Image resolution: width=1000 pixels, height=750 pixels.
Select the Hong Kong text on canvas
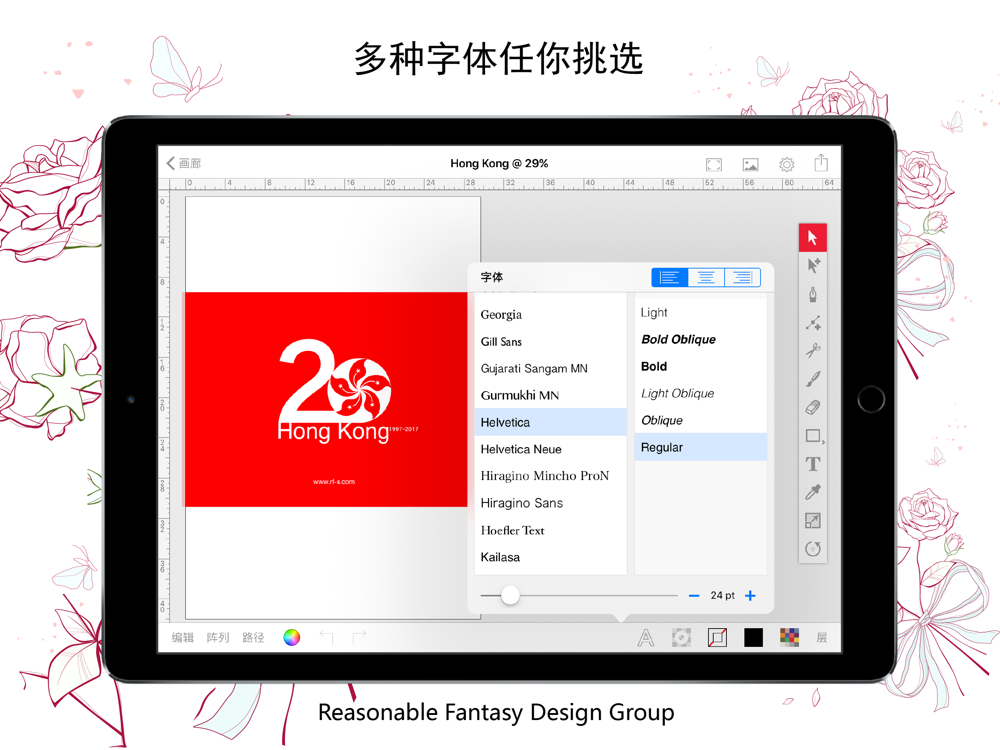click(x=333, y=432)
